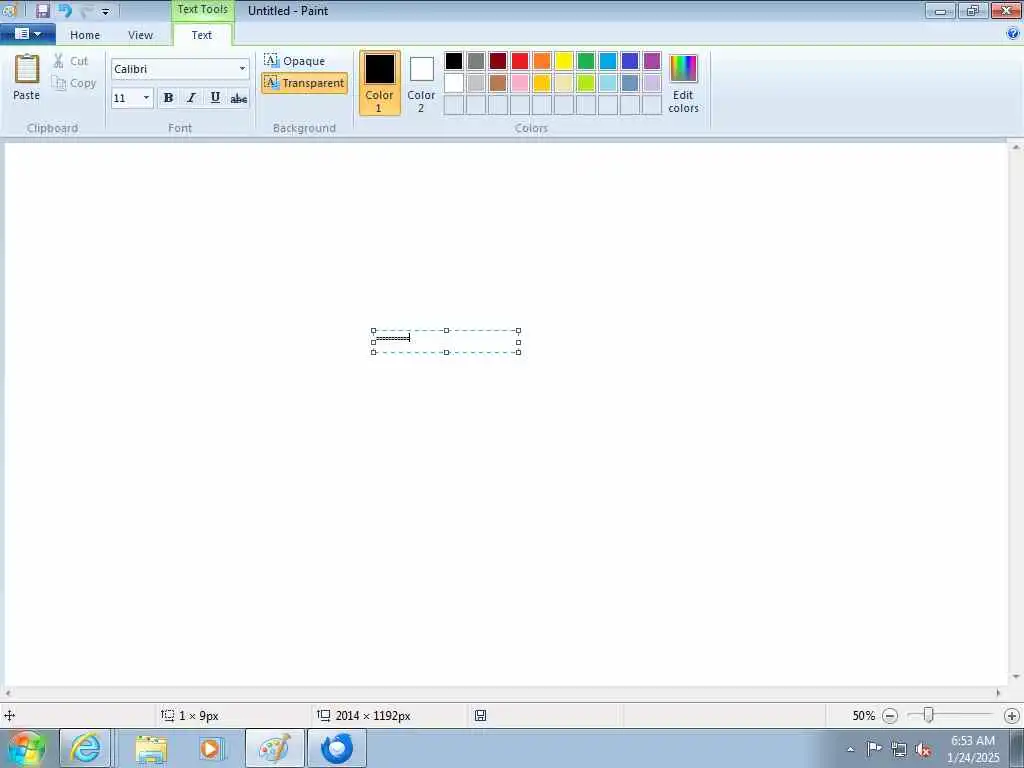Open Thunderbird from taskbar
1024x768 pixels.
tap(337, 748)
